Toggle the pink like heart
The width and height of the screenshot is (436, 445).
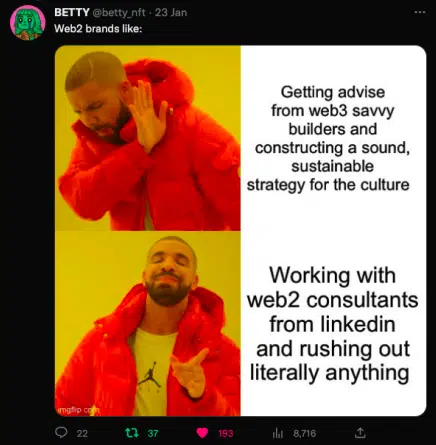click(x=202, y=433)
